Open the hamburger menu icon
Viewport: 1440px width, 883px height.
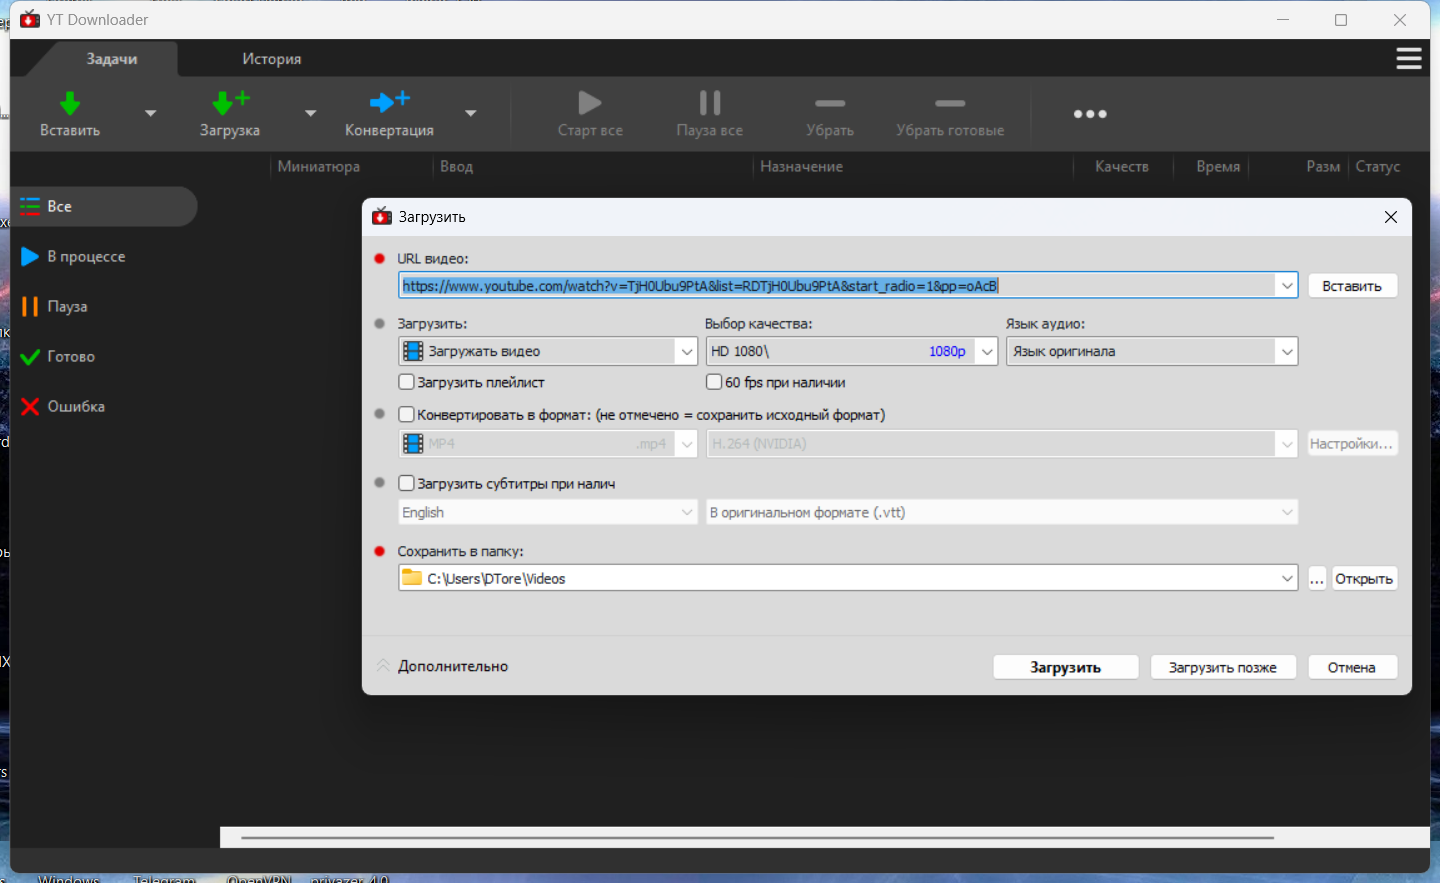tap(1408, 59)
